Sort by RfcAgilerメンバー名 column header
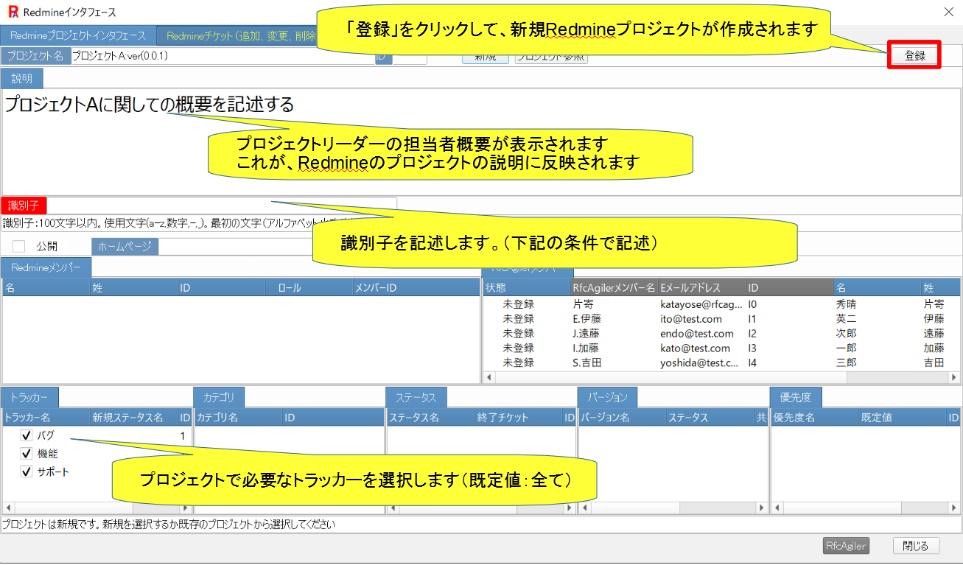Screen dimensions: 963x565 (614, 287)
